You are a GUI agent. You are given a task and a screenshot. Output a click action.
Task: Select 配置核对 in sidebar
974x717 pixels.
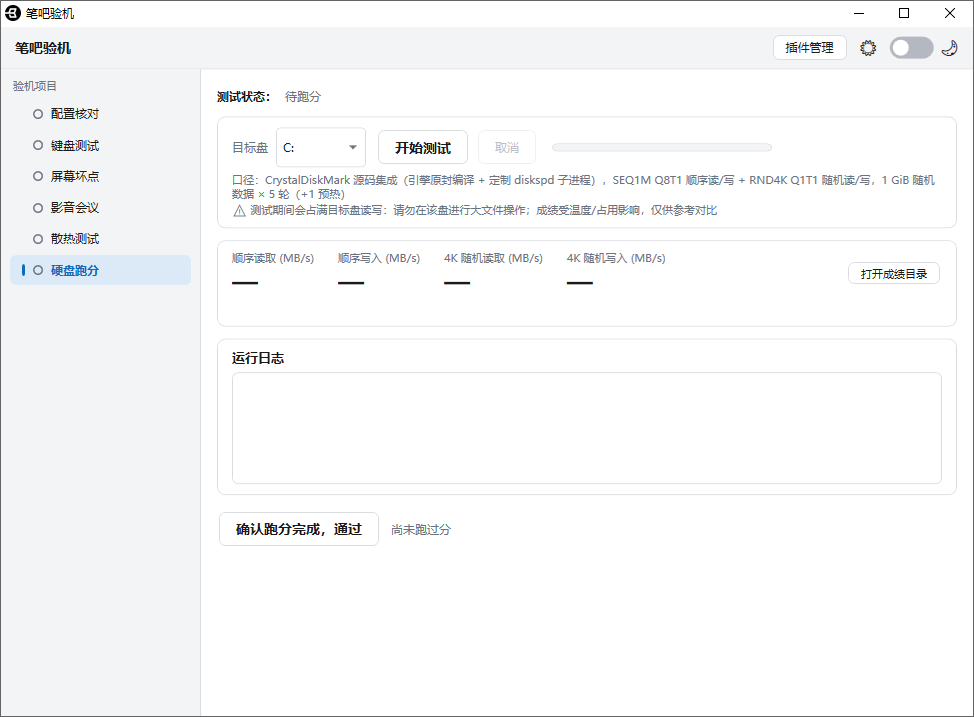[101, 114]
